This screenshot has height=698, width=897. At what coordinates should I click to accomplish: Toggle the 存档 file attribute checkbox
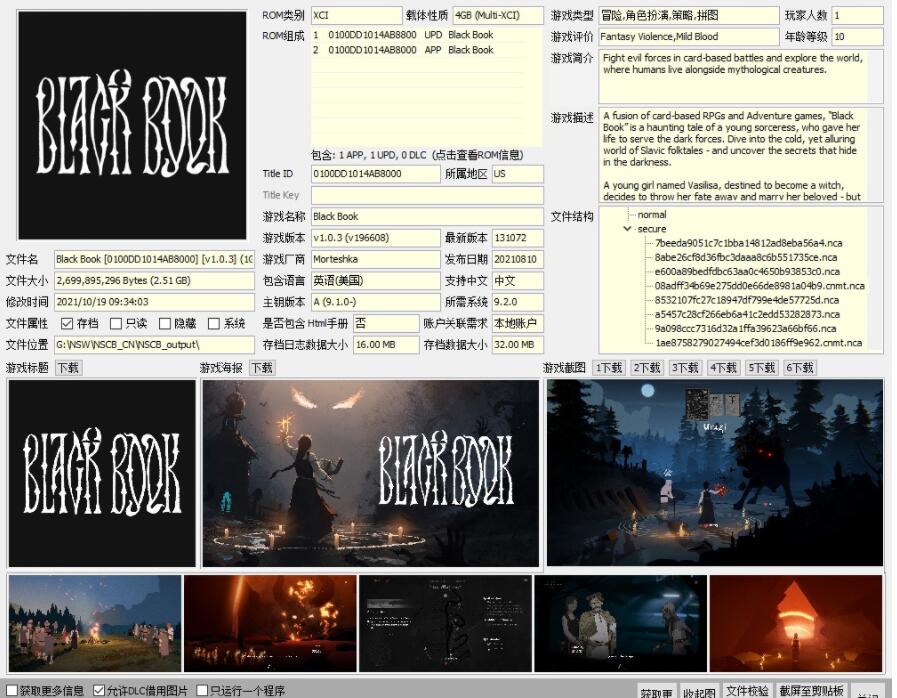(x=67, y=324)
